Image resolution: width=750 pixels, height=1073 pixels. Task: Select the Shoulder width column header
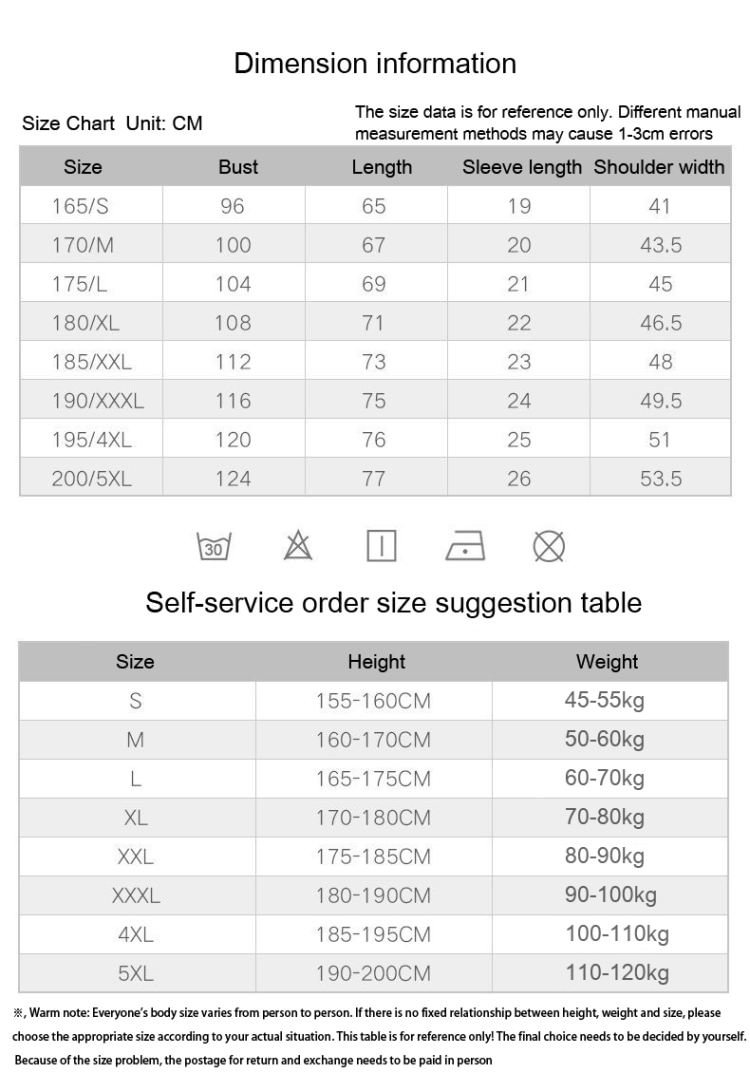tap(659, 167)
